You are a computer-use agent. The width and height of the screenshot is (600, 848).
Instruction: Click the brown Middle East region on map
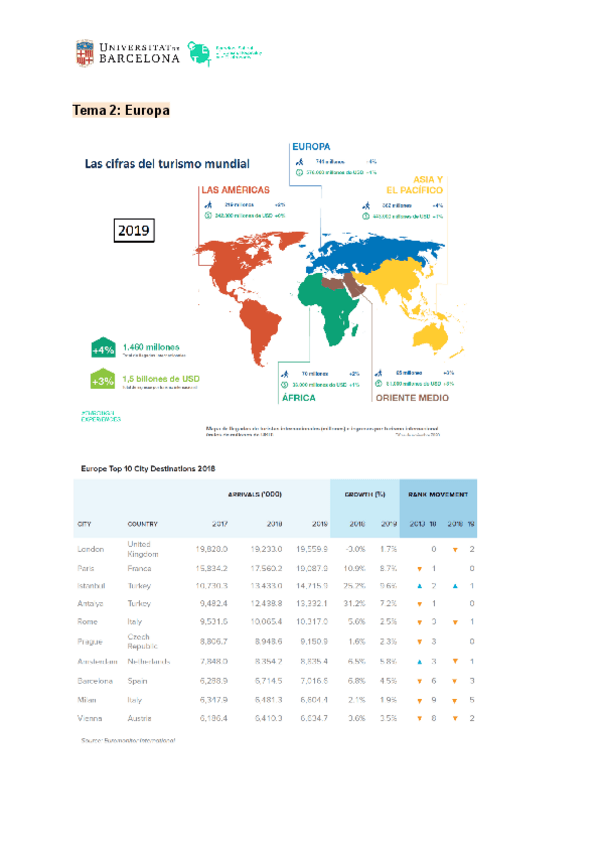(x=345, y=283)
